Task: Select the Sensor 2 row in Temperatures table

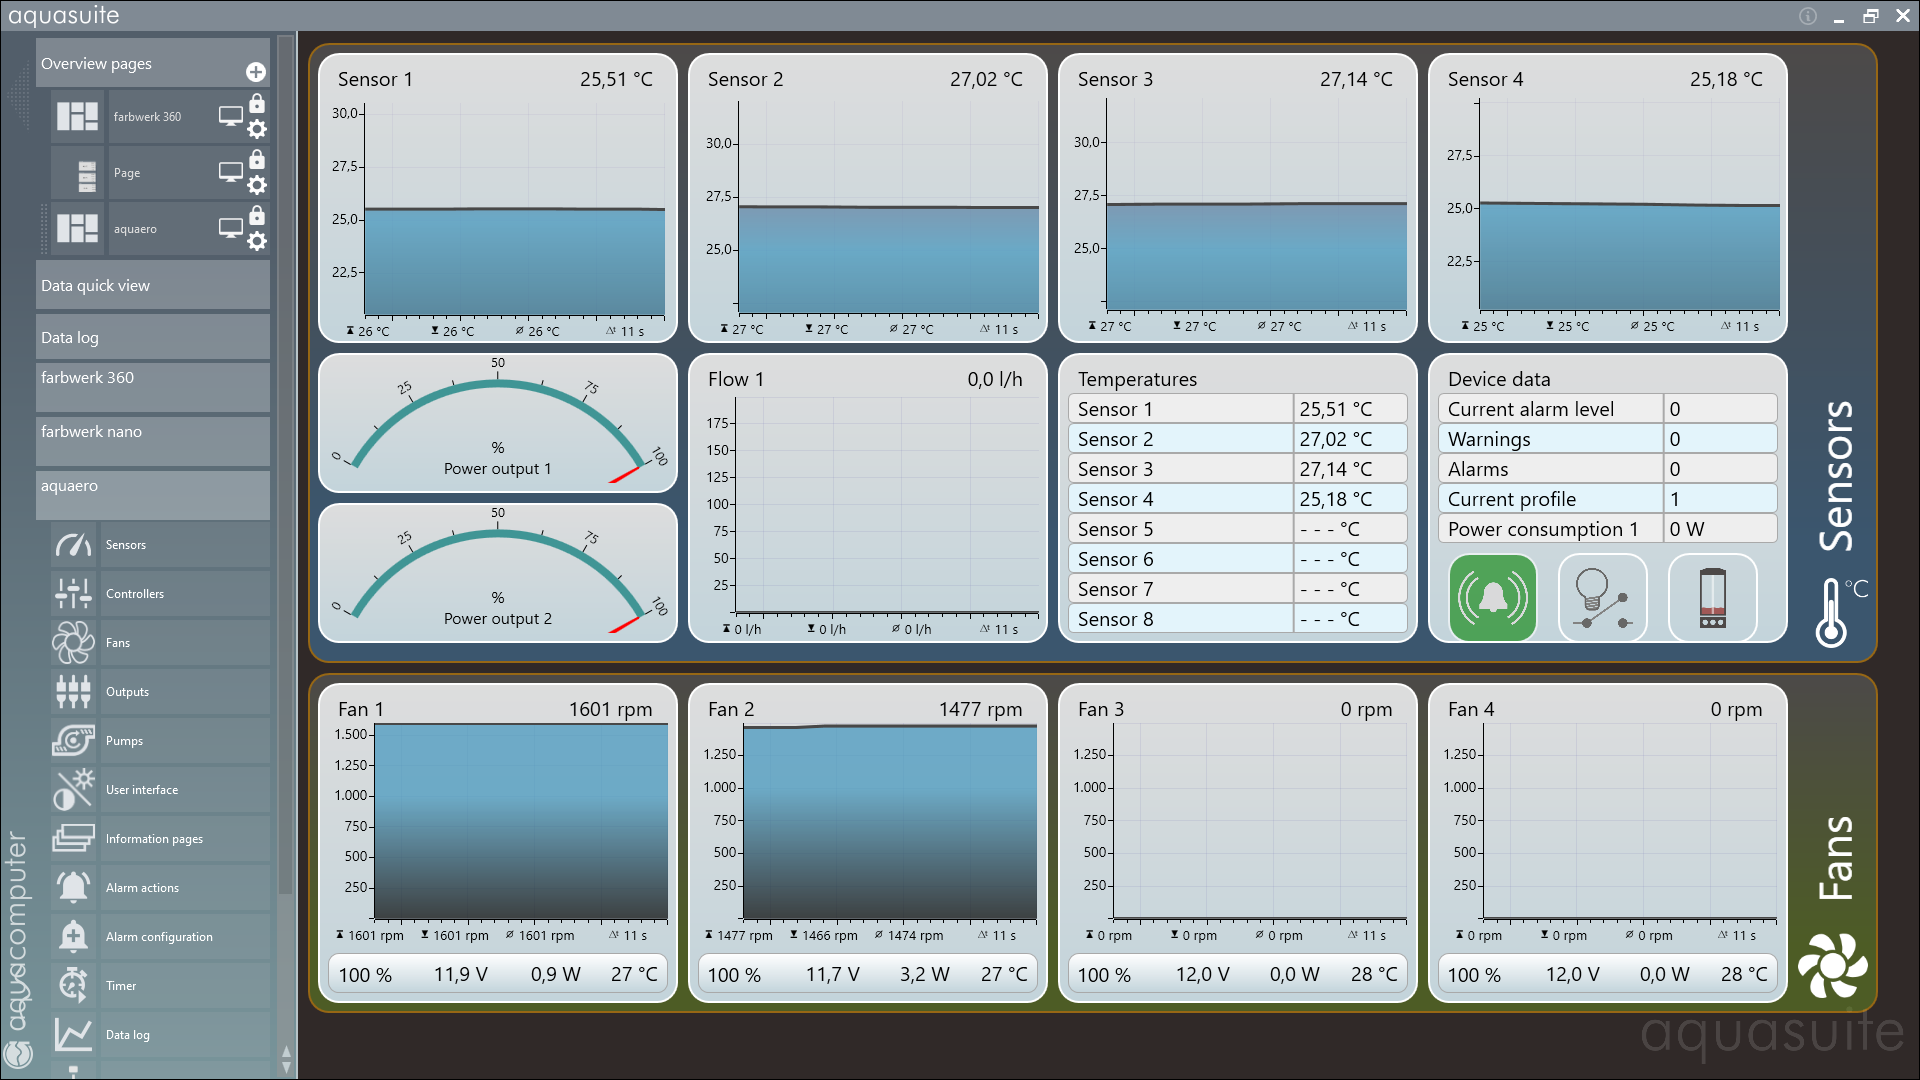Action: click(x=1238, y=439)
